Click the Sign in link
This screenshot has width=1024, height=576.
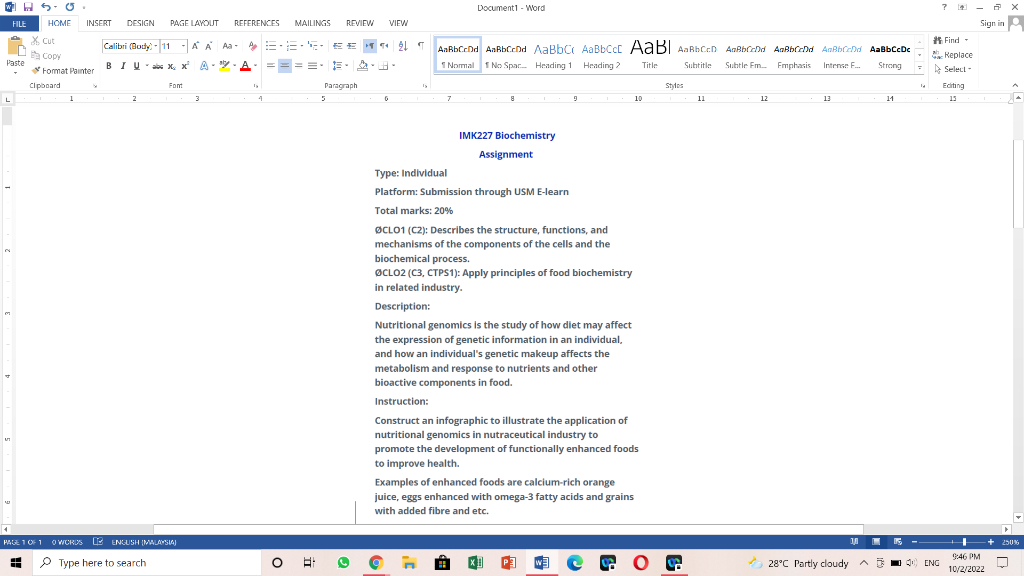tap(992, 24)
